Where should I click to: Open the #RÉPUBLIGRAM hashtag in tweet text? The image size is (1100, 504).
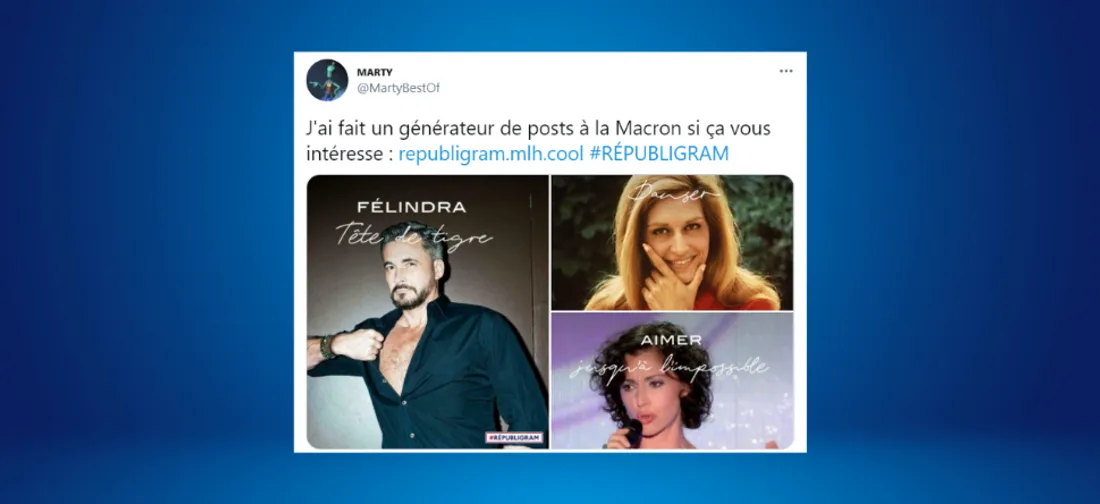click(659, 154)
